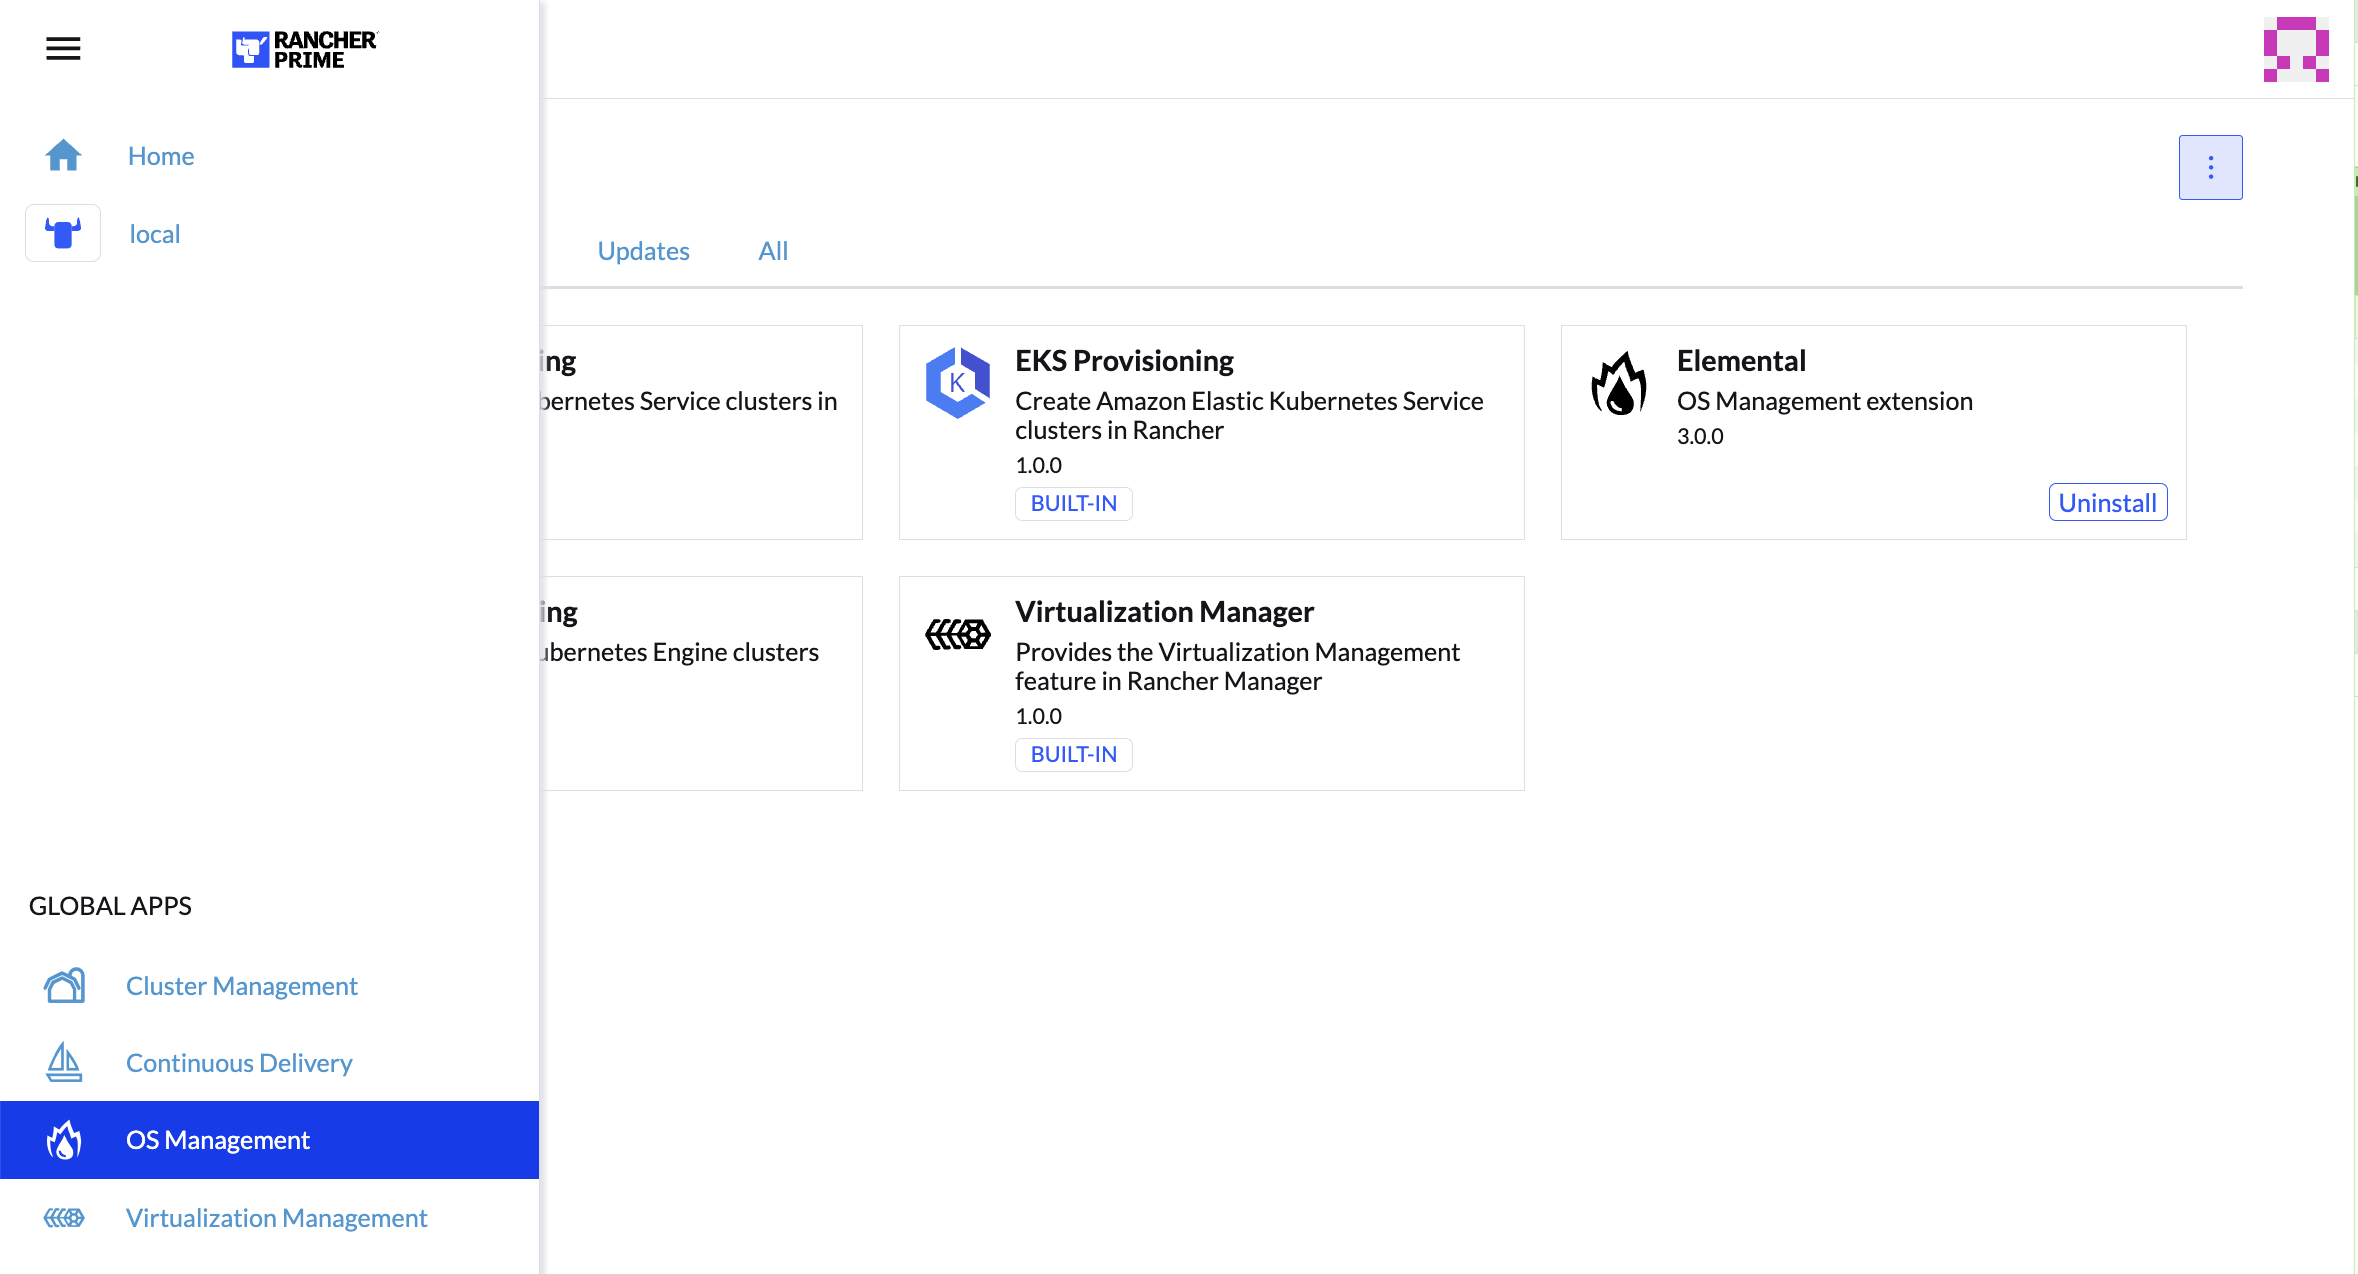Open the user avatar menu
This screenshot has height=1274, width=2358.
coord(2296,49)
